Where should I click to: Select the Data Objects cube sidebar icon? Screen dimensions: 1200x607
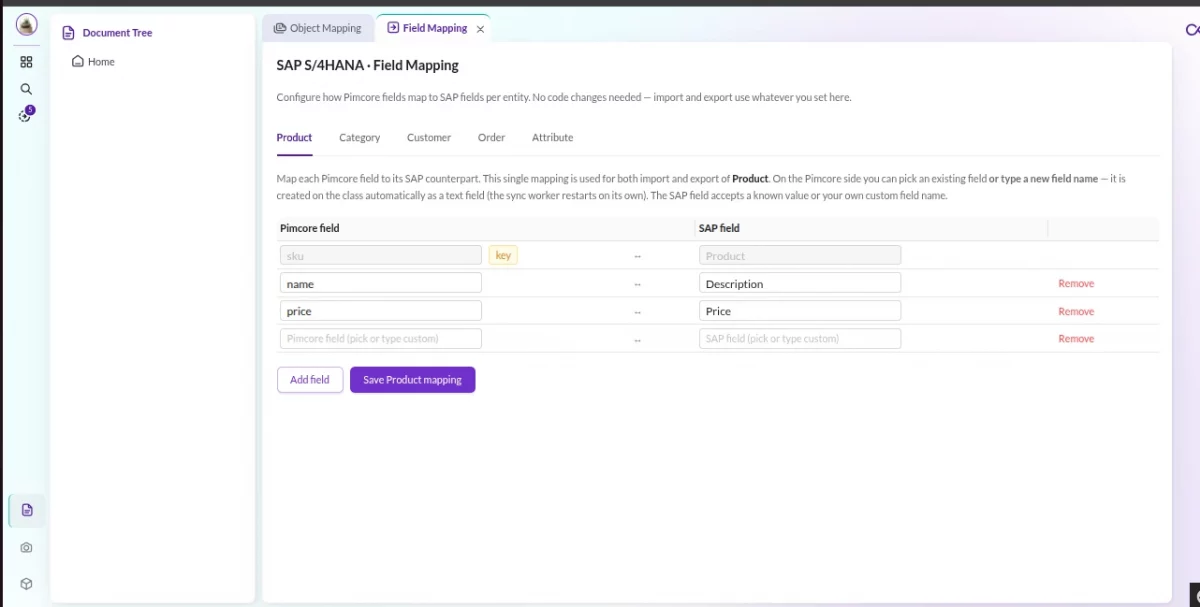27,584
